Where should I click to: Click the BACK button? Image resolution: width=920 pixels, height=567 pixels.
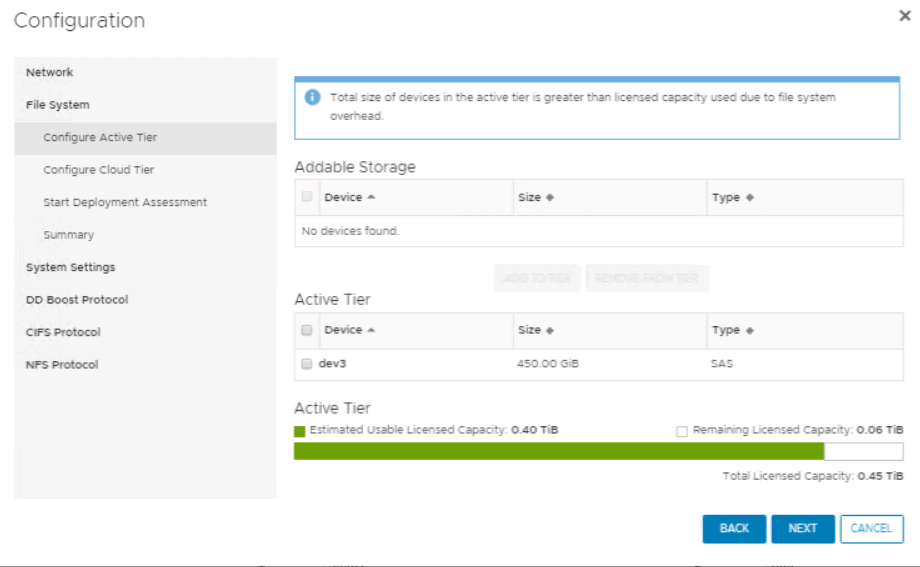(734, 529)
